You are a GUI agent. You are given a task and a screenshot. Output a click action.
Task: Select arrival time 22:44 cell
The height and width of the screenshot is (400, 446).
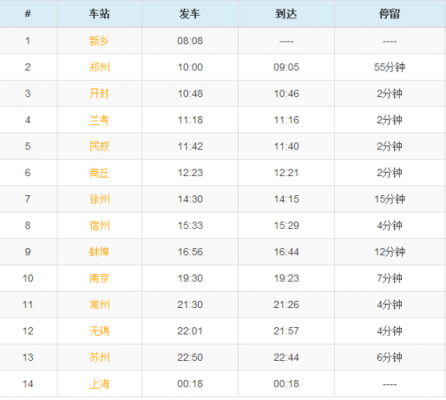[286, 357]
